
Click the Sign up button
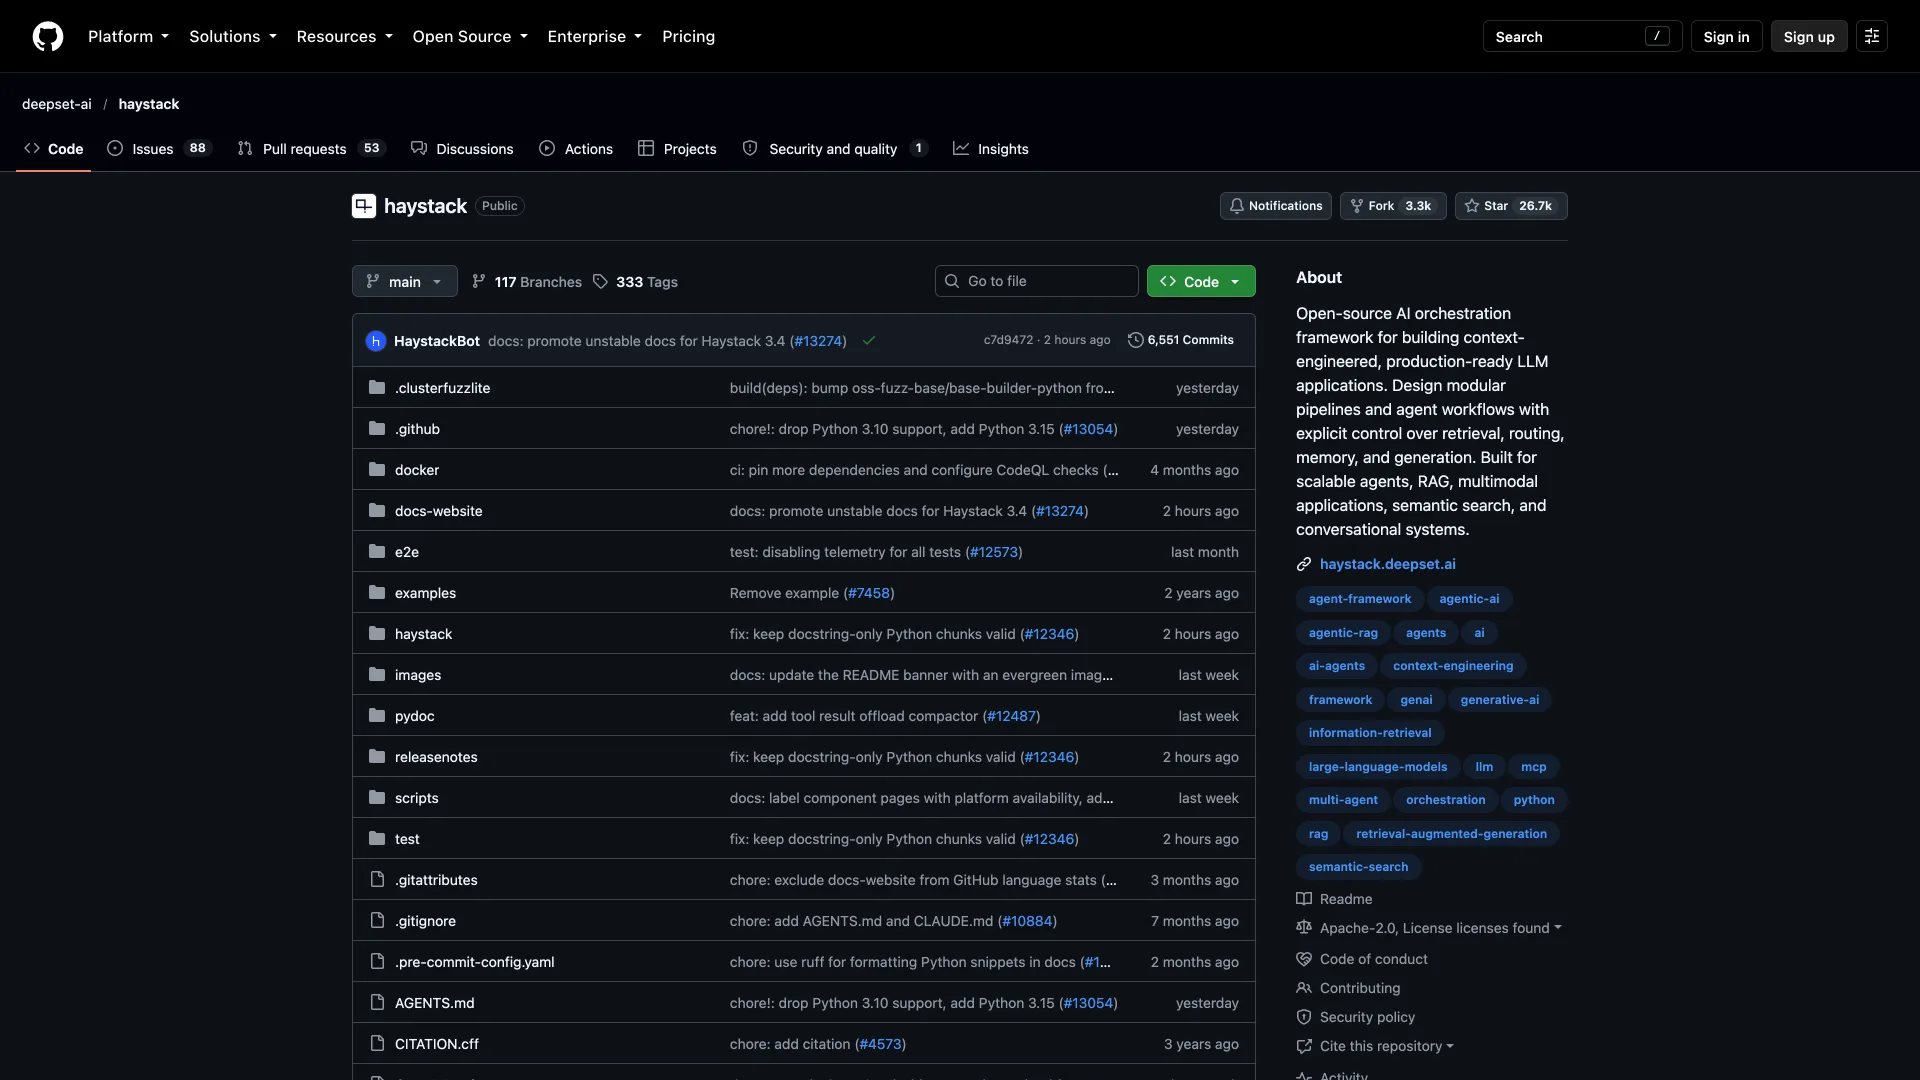pos(1809,36)
